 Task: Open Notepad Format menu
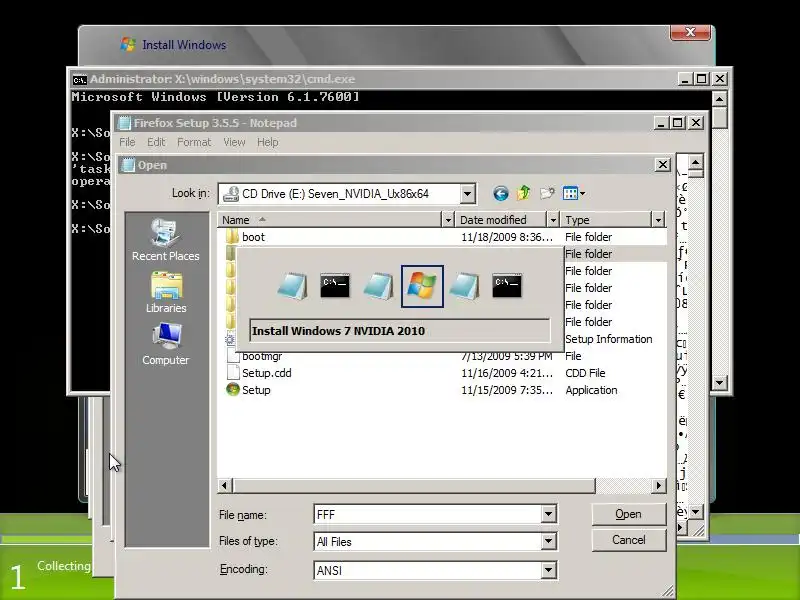(194, 142)
